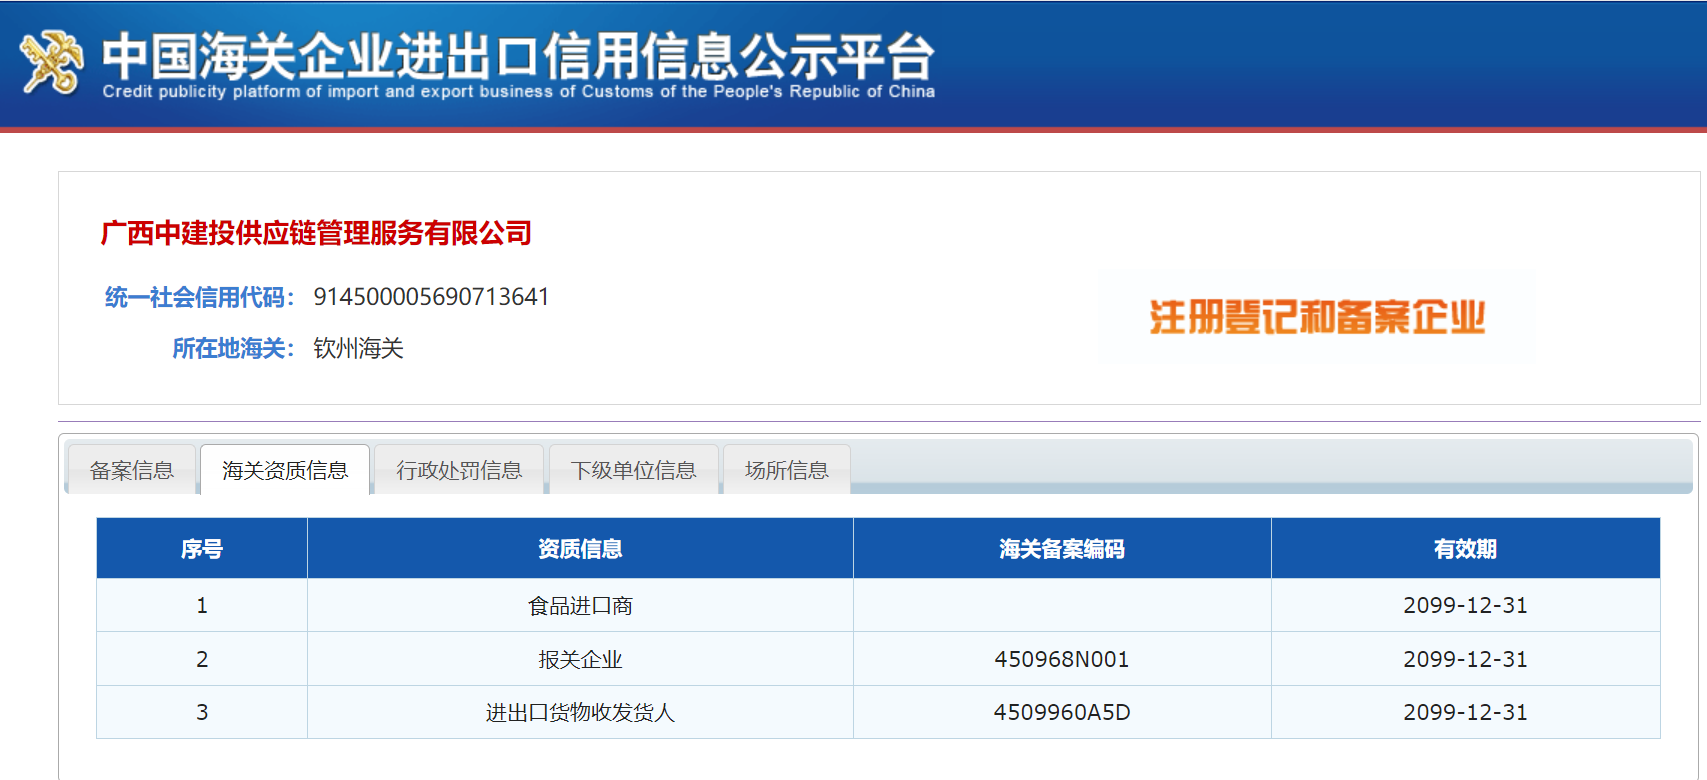This screenshot has height=780, width=1707.
Task: Click the 注册登记和备案企业 badge
Action: [x=1316, y=317]
